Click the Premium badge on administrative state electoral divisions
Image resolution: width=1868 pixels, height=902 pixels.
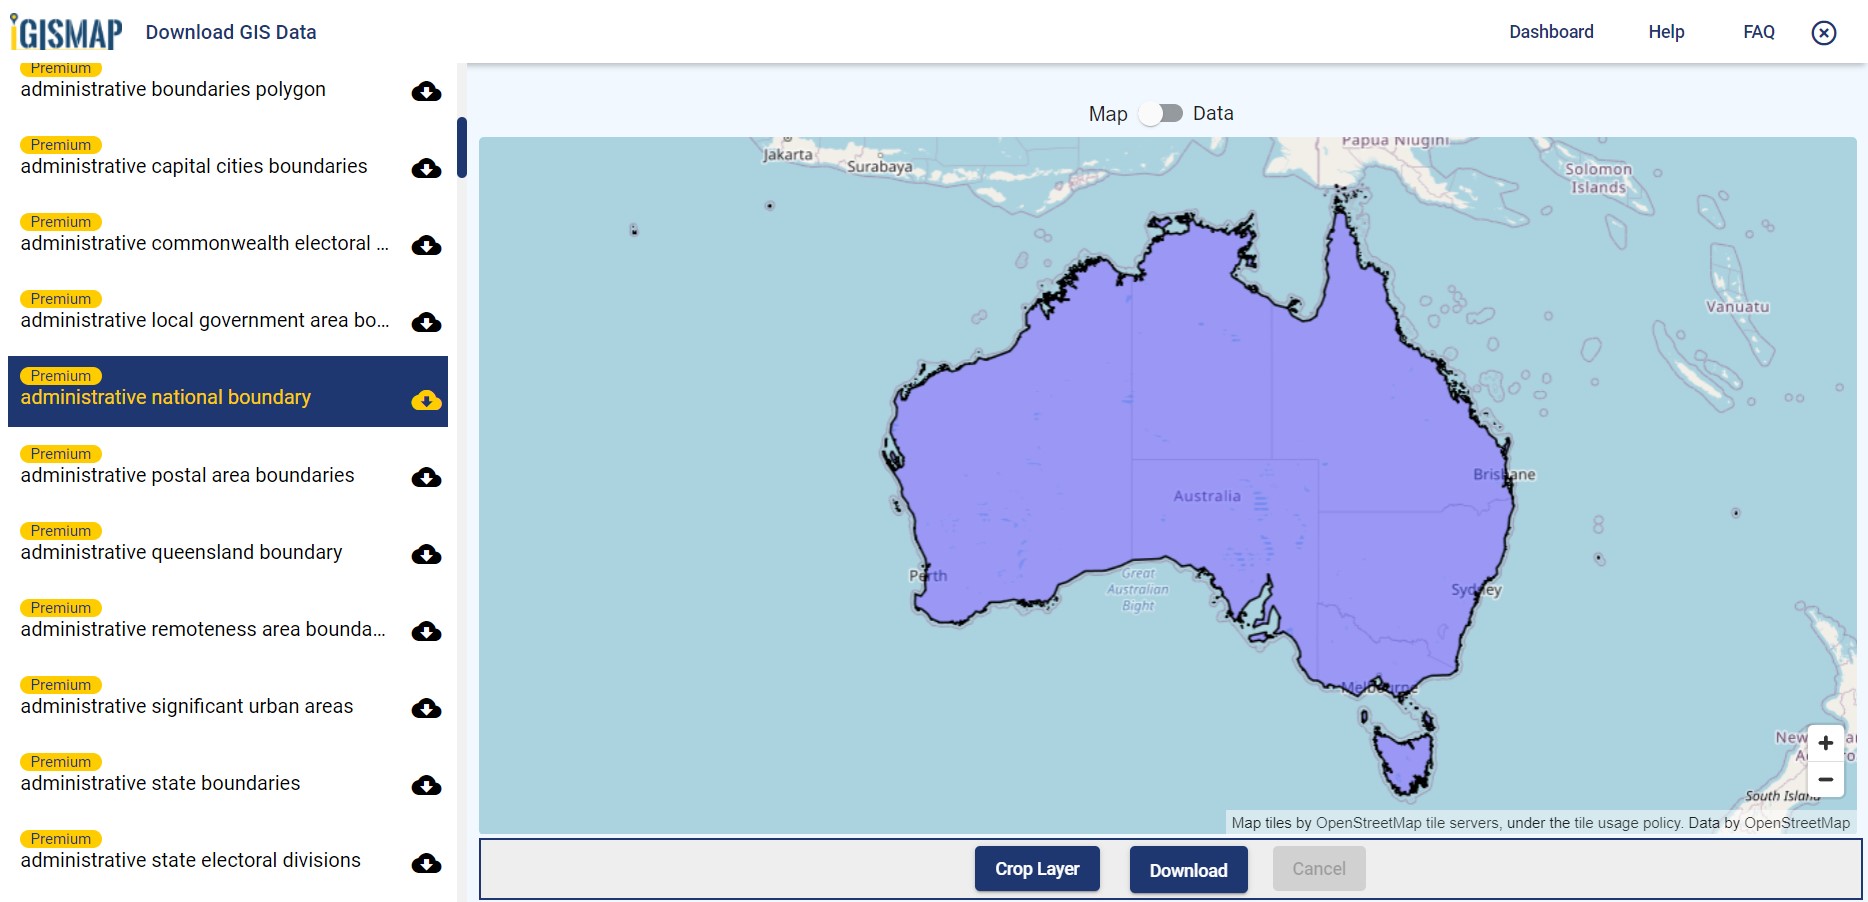click(x=60, y=838)
